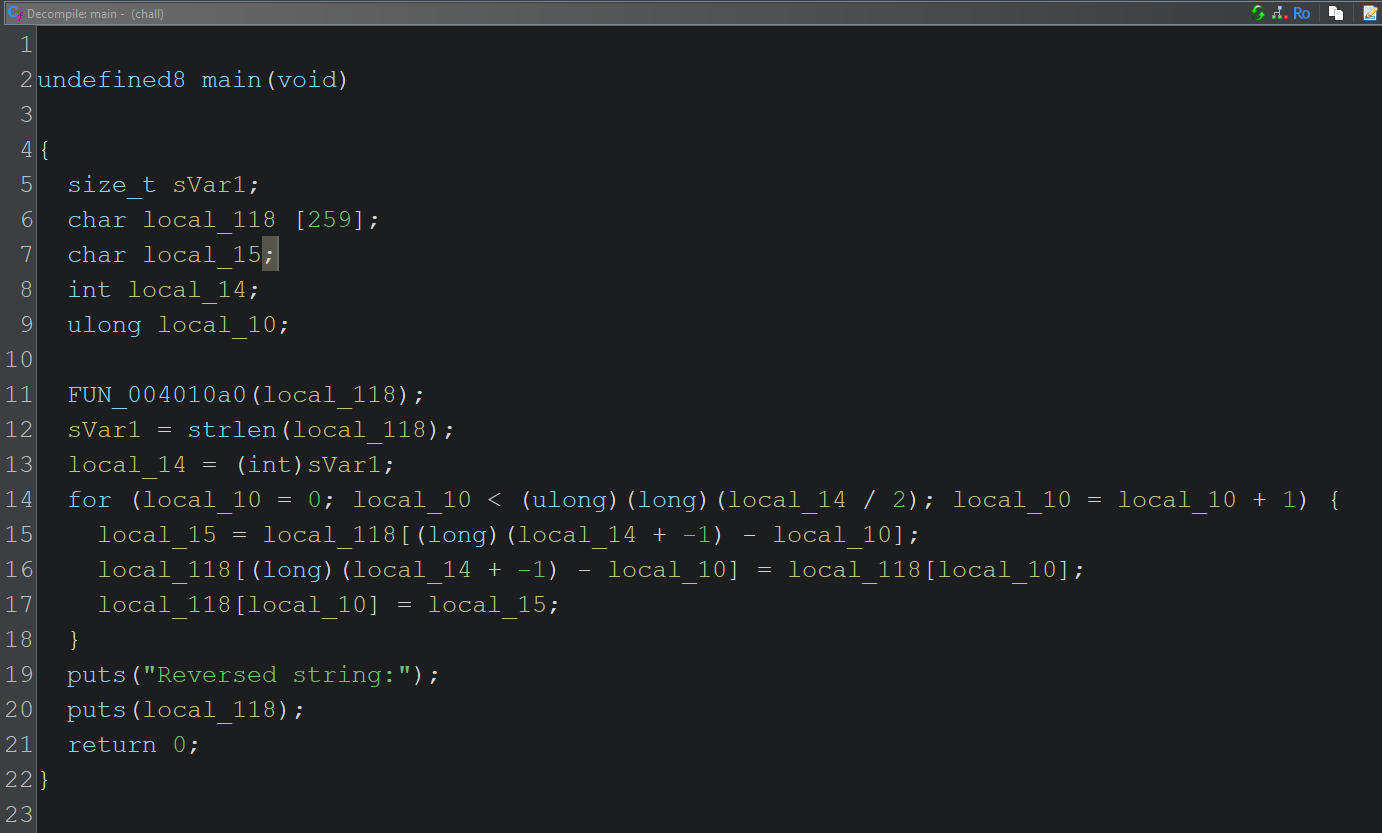Click the closing brace on line 18
The width and height of the screenshot is (1382, 833).
74,640
